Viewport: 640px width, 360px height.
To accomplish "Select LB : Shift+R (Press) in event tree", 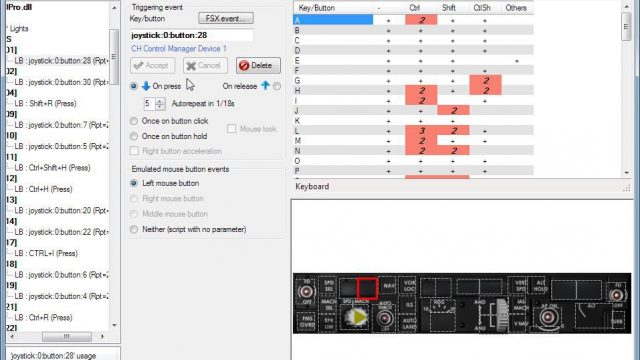I will coord(45,104).
